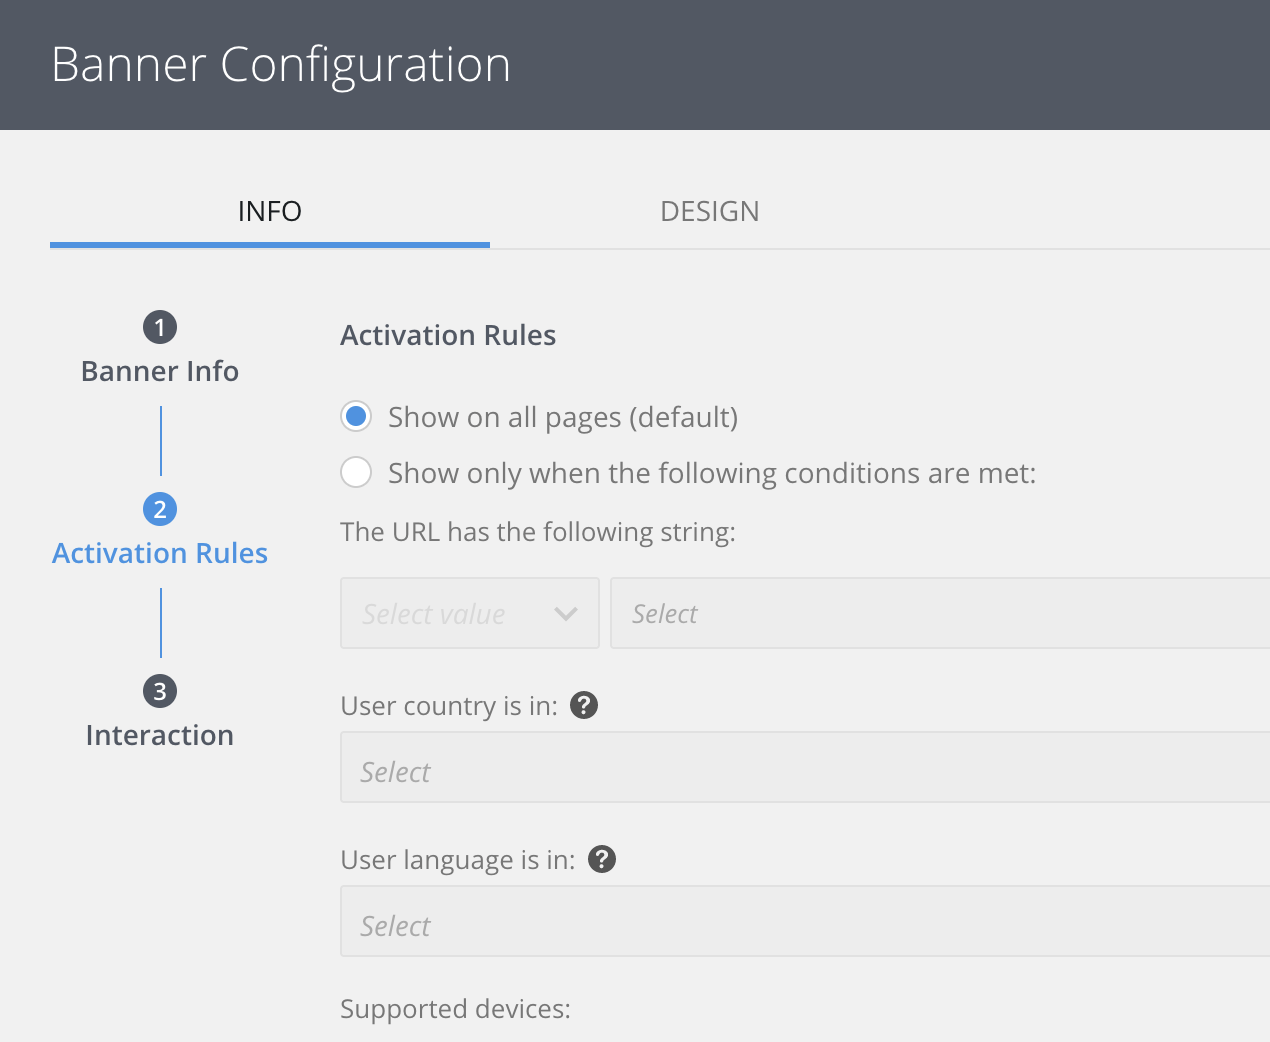
Task: Open help for User language field
Action: (x=602, y=859)
